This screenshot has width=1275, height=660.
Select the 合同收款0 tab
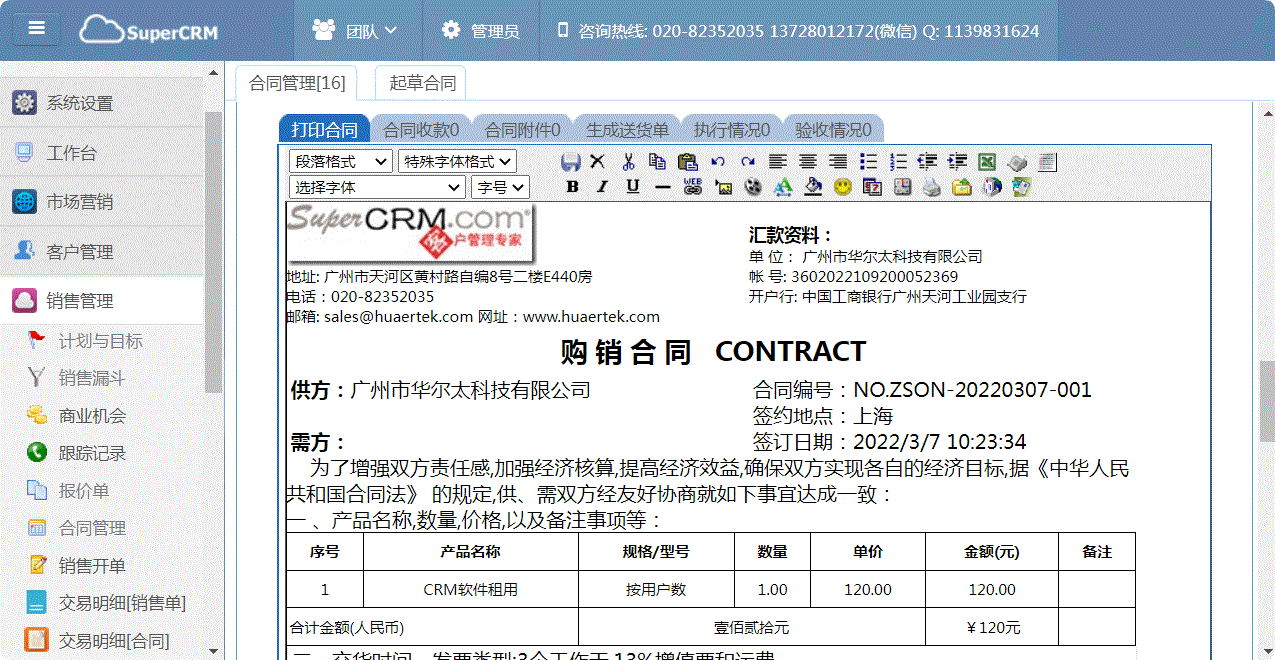pyautogui.click(x=421, y=129)
